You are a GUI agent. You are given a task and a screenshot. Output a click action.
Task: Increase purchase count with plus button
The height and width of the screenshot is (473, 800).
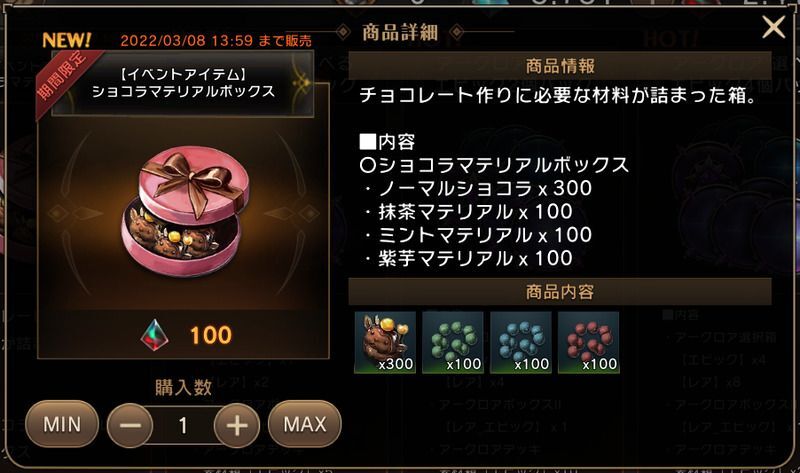(237, 425)
